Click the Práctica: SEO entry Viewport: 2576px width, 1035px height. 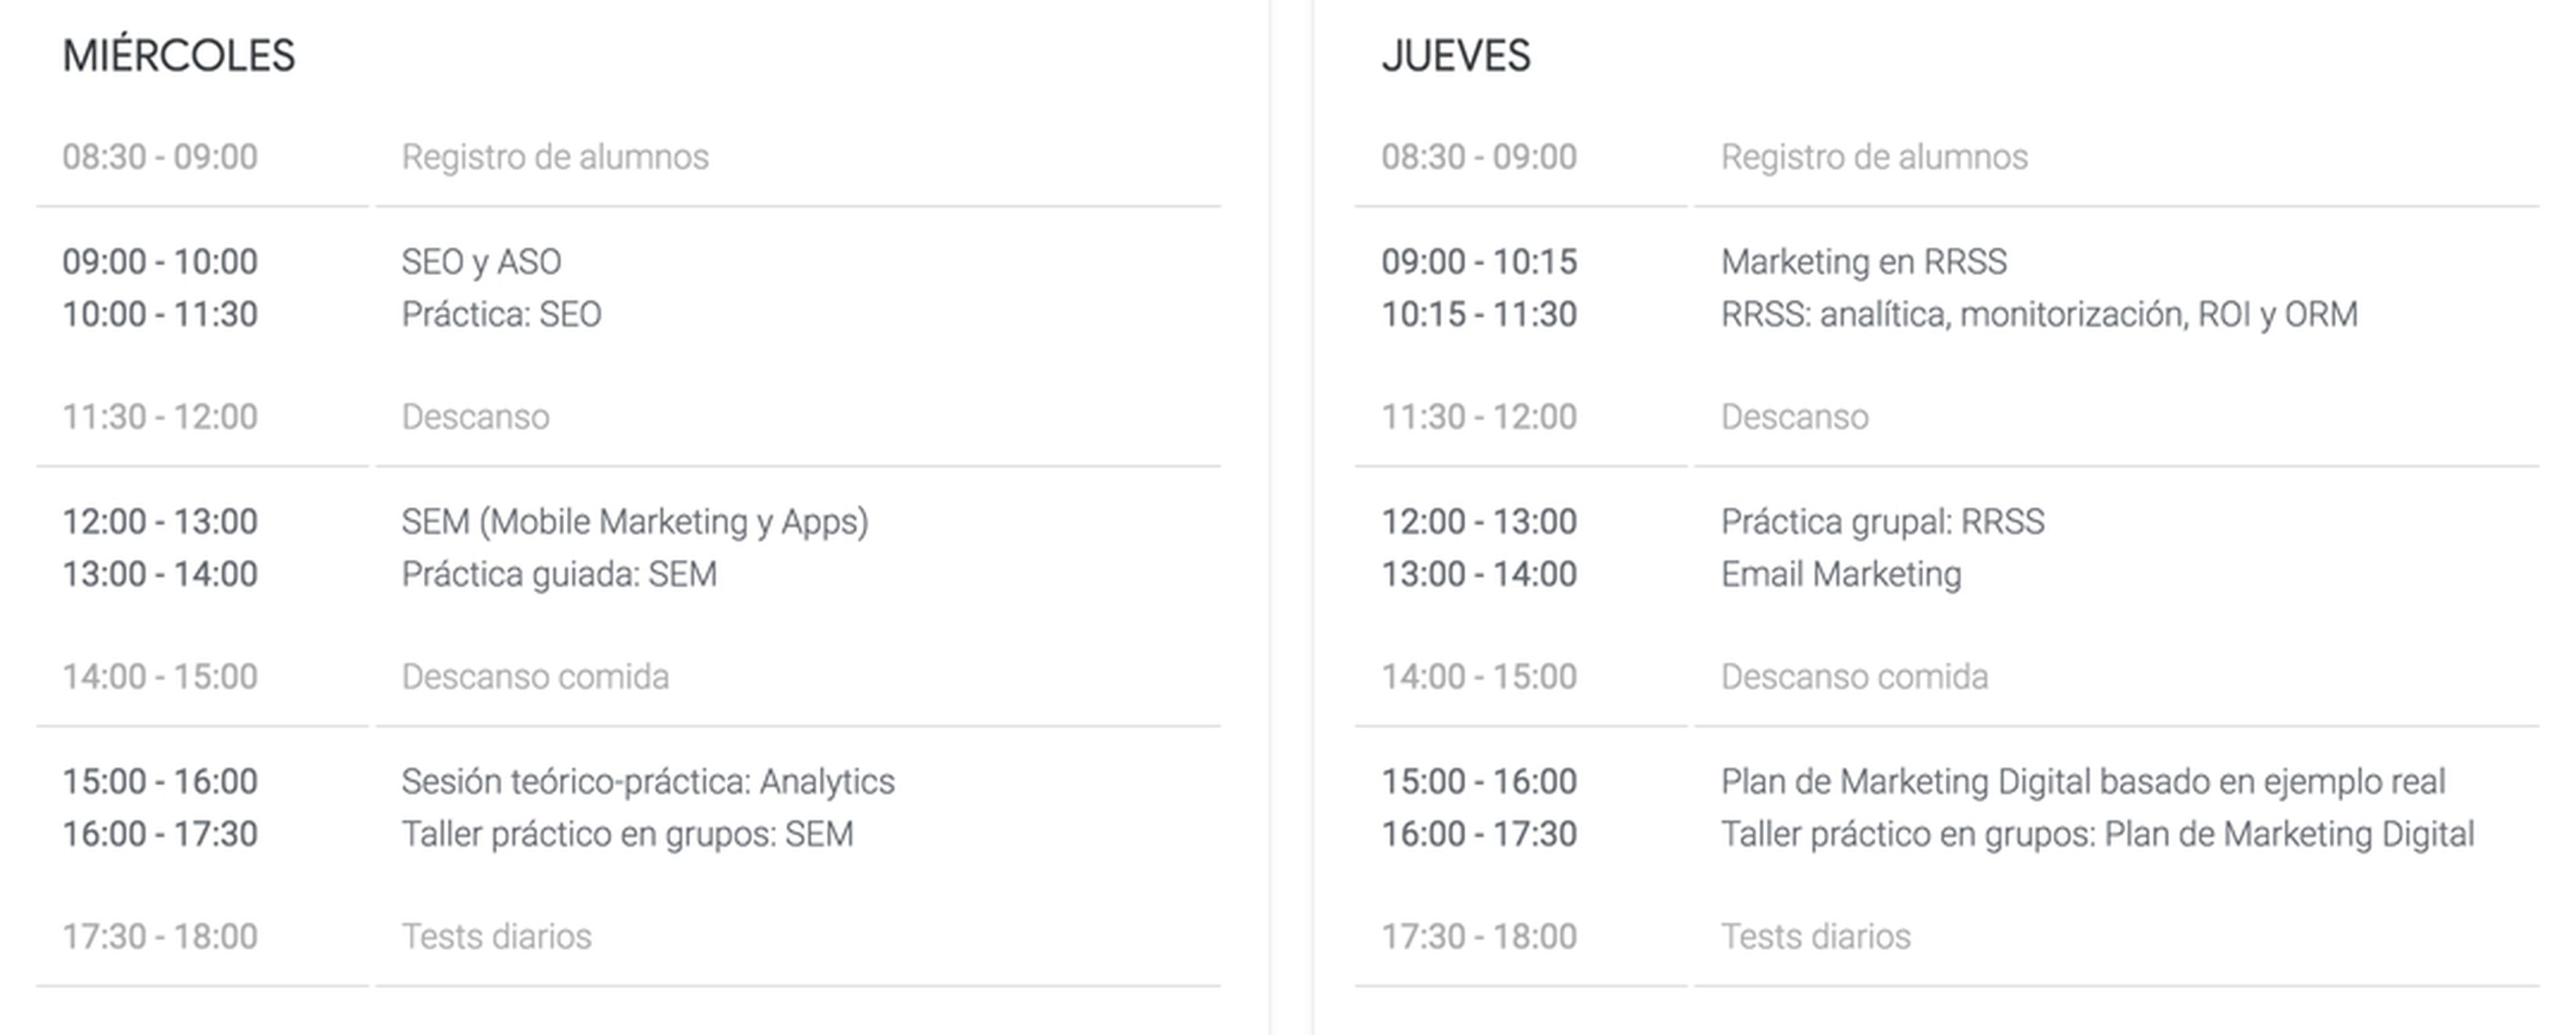coord(501,315)
